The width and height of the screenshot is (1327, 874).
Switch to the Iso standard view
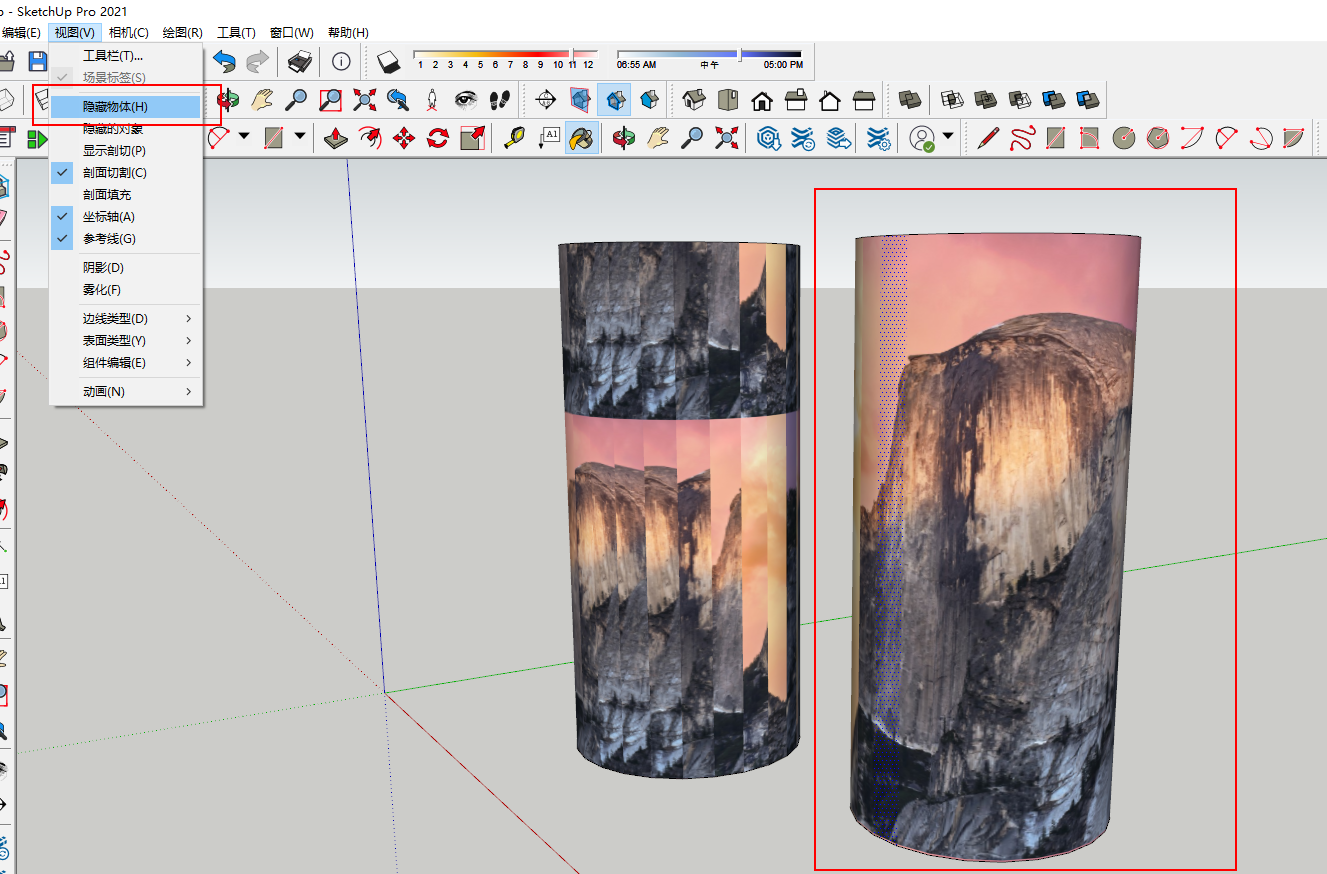(x=694, y=99)
